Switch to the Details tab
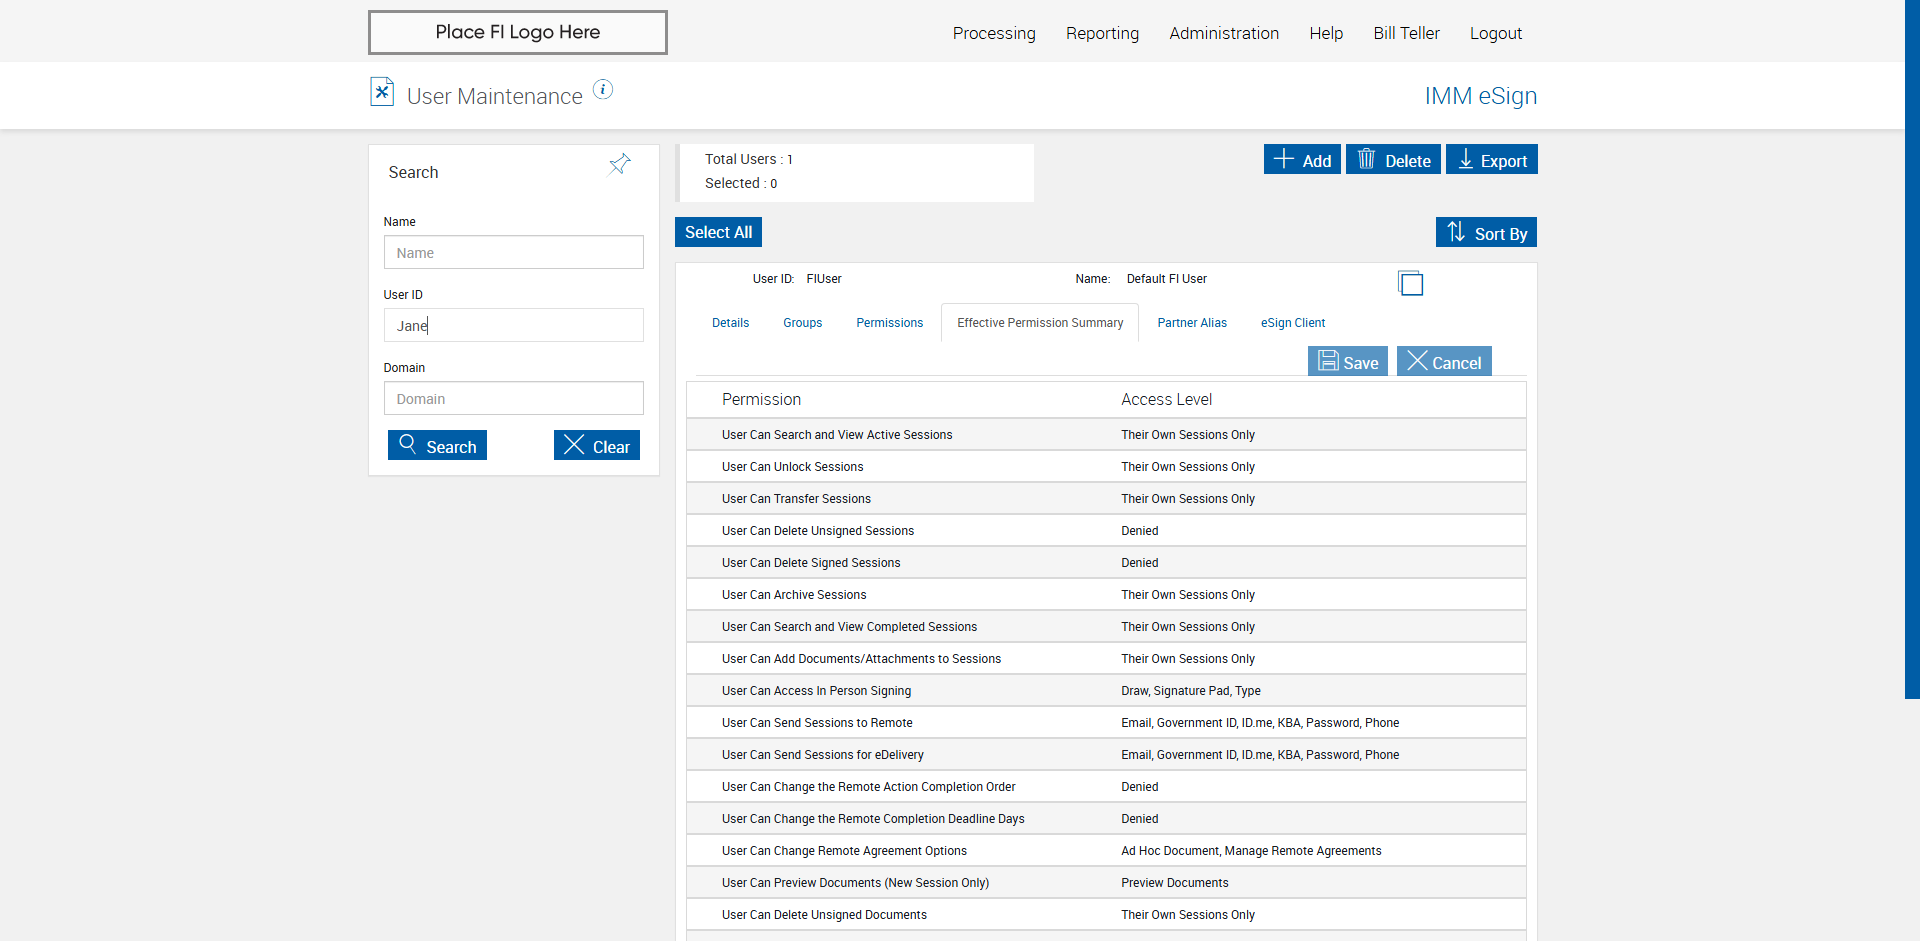 (730, 323)
